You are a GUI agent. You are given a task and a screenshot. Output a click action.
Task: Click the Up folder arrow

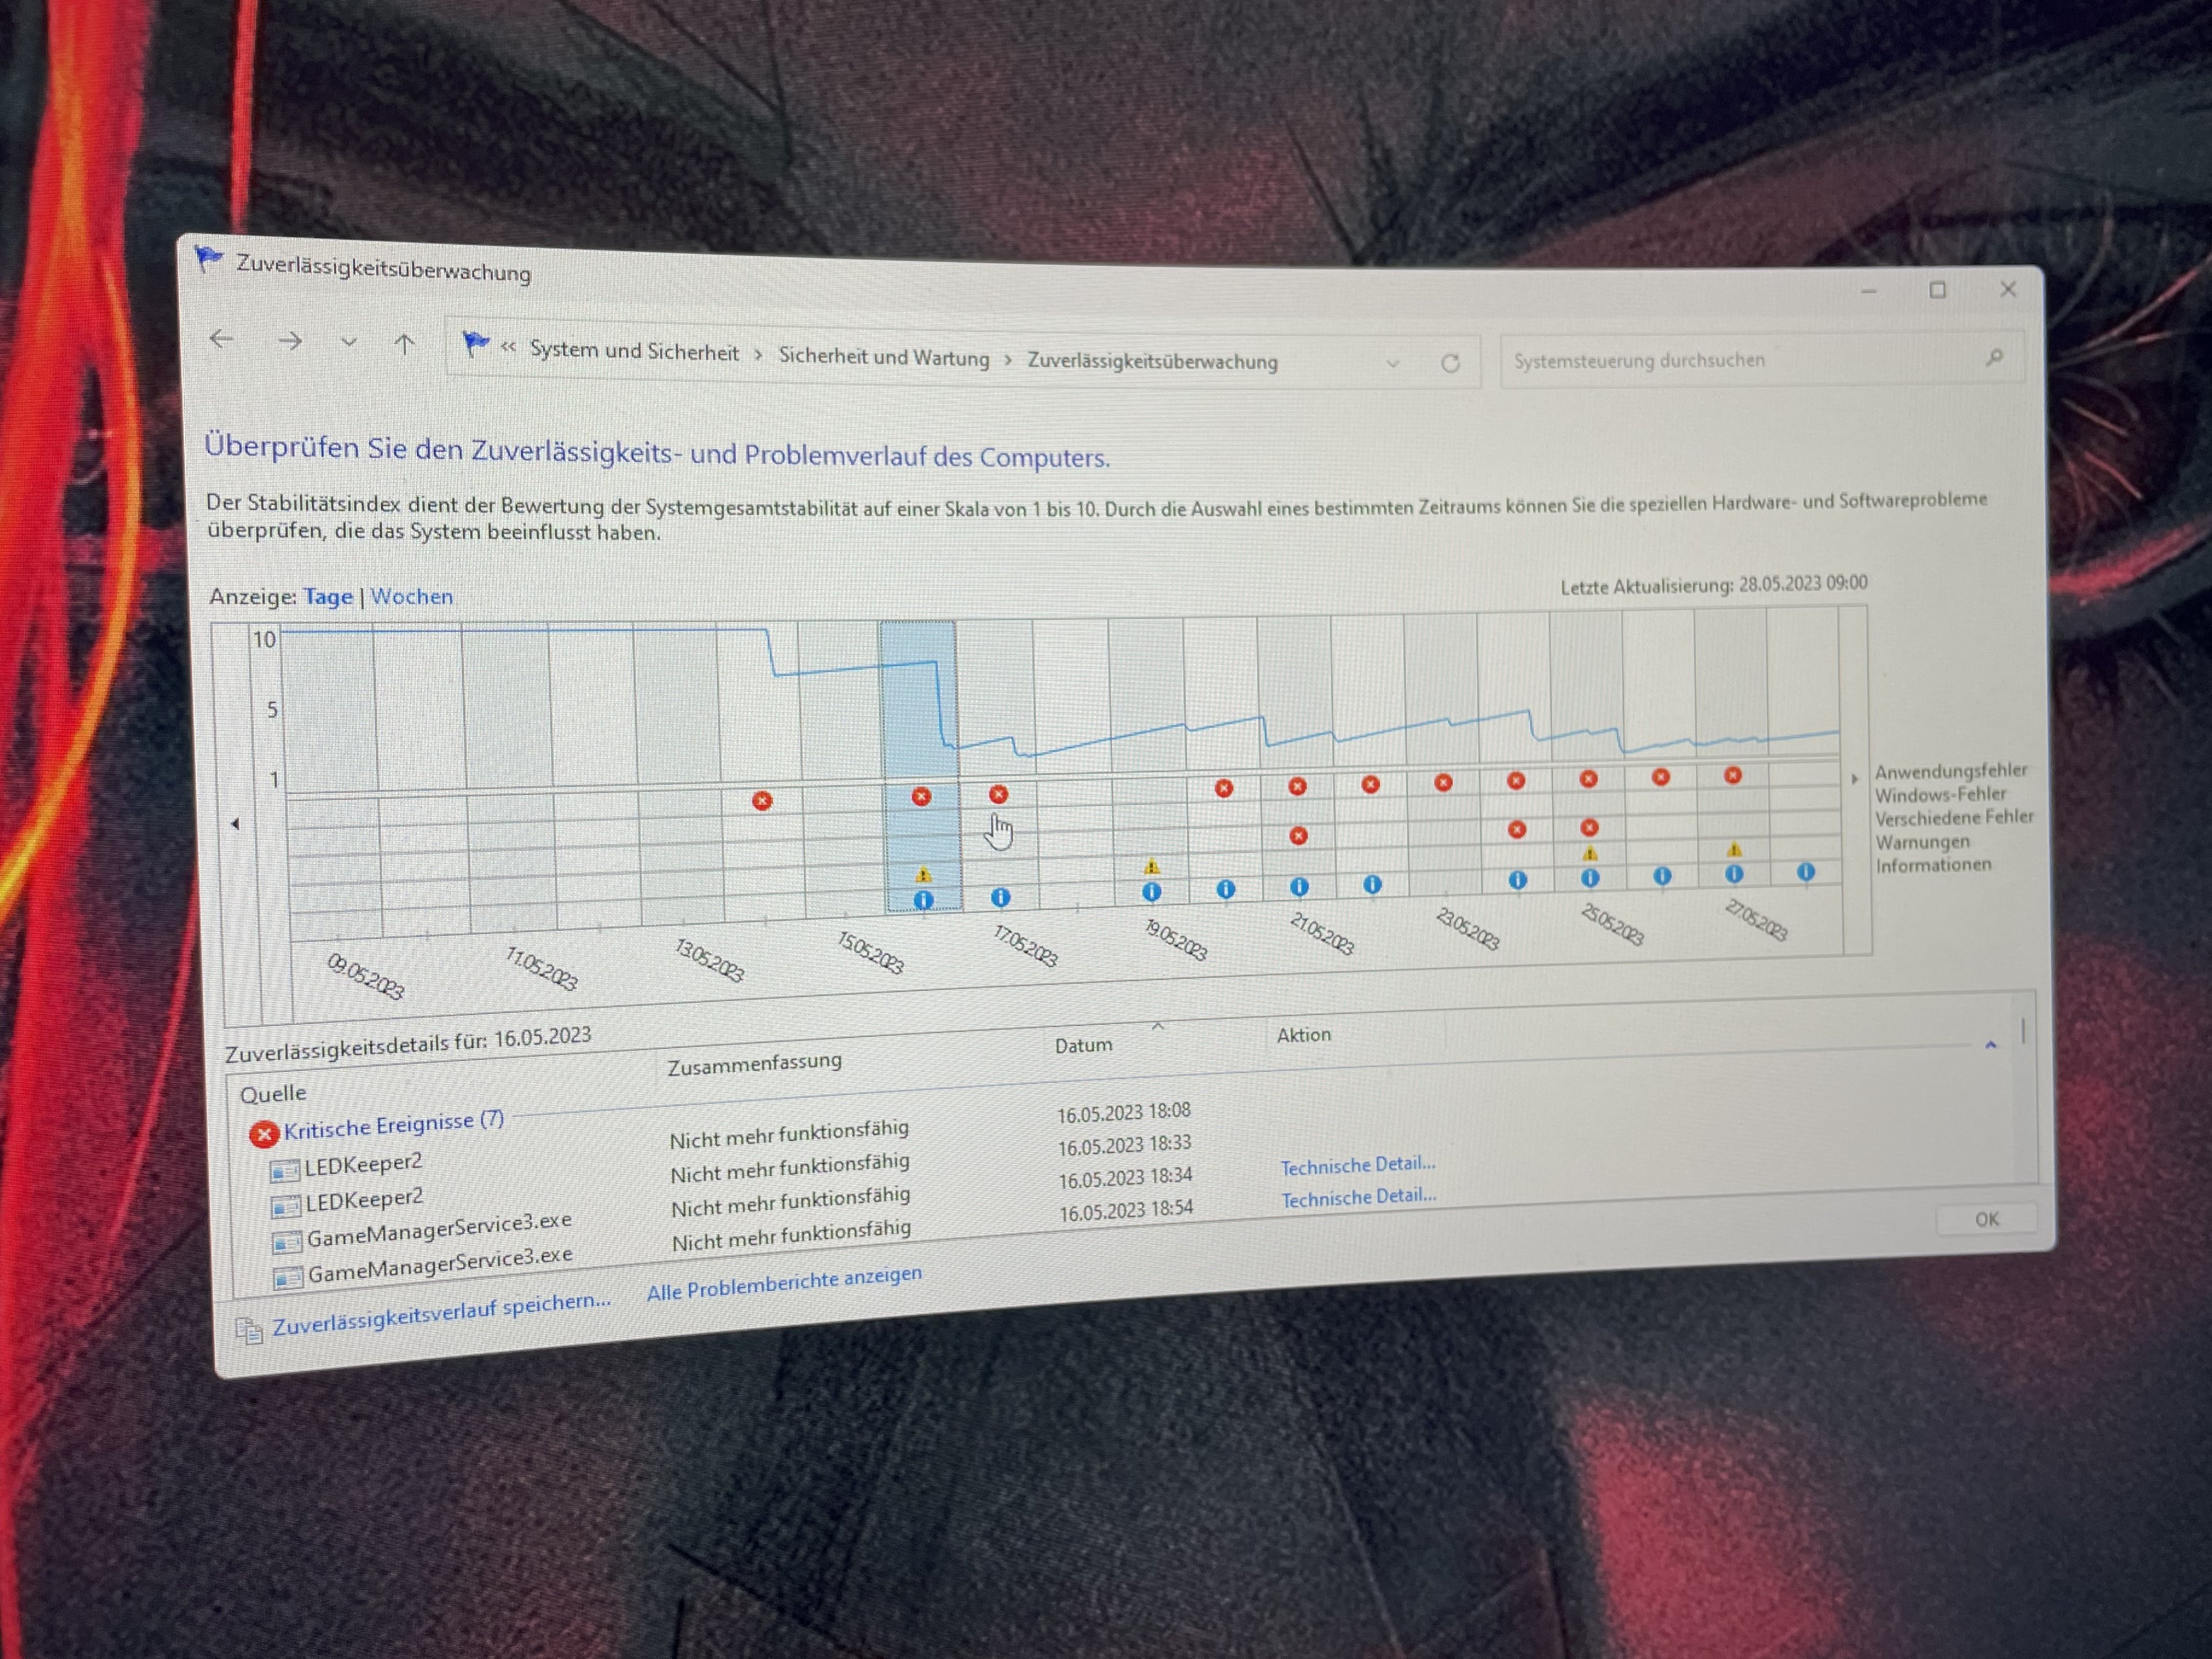tap(404, 345)
